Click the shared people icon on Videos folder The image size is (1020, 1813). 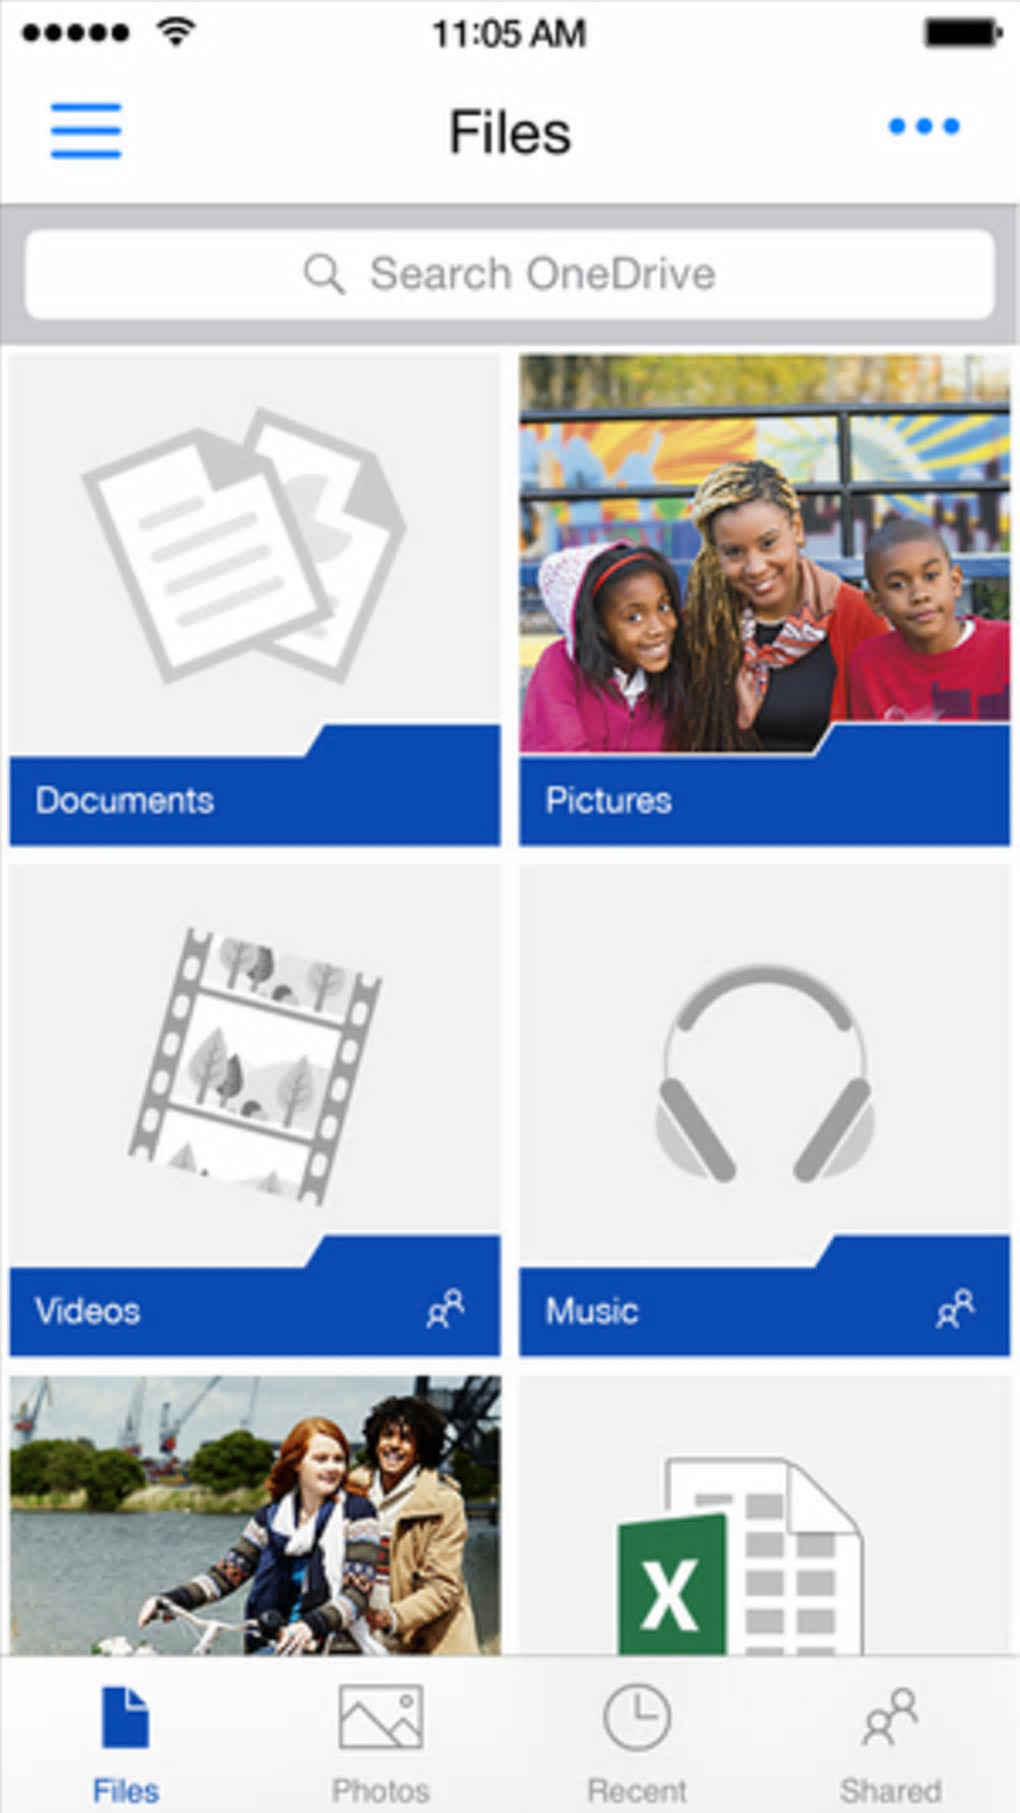445,1308
